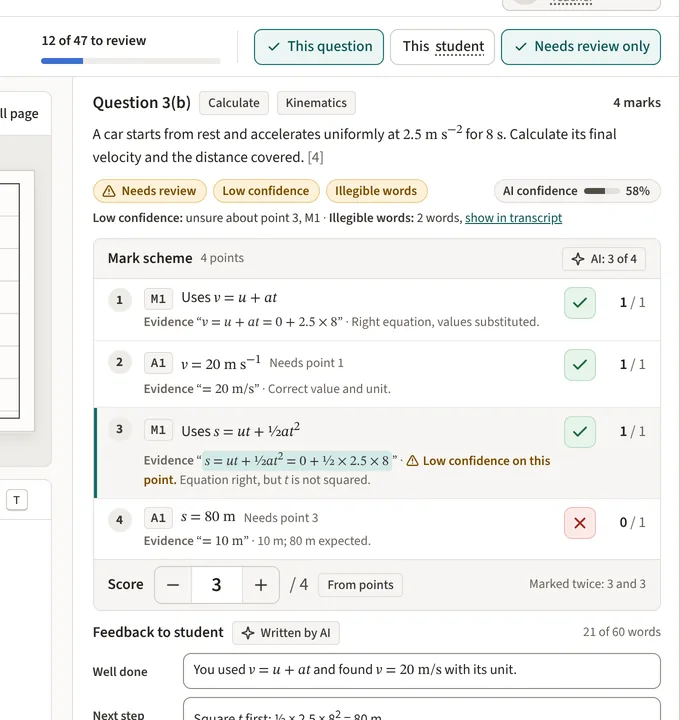The width and height of the screenshot is (680, 720).
Task: Toggle the green tick for point 1
Action: point(580,303)
